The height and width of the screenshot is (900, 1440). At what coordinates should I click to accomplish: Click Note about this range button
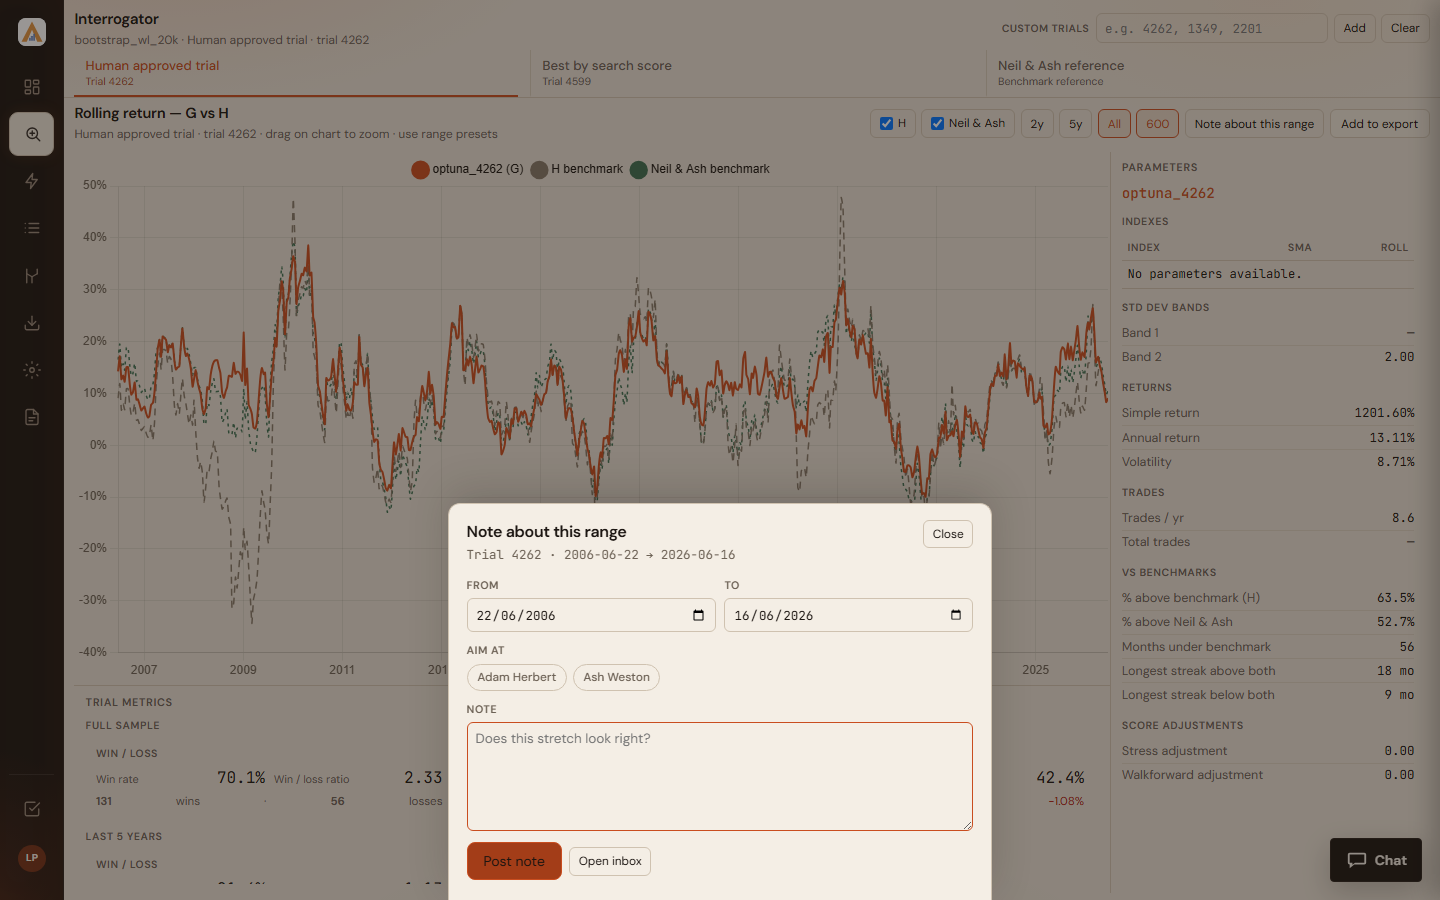tap(1254, 124)
